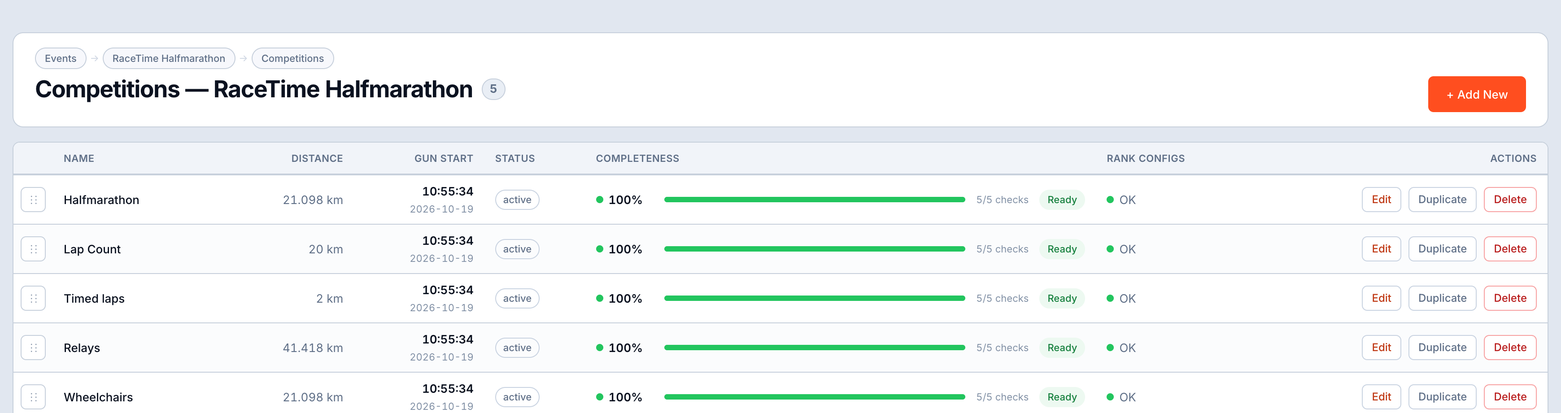
Task: Click the drag handle for Halfmarathon row
Action: [x=33, y=200]
